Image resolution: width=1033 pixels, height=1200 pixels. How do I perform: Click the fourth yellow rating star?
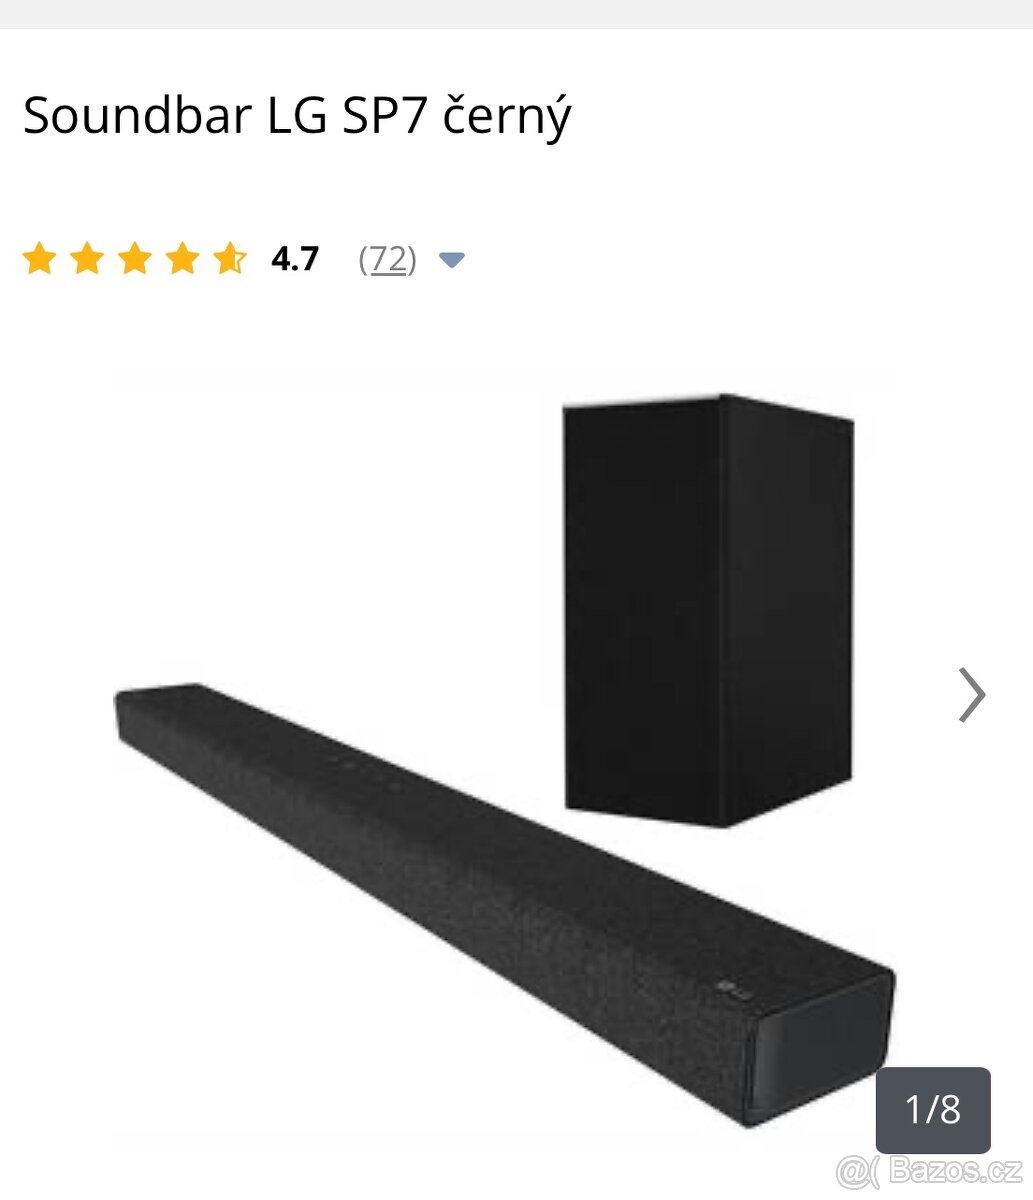coord(182,259)
